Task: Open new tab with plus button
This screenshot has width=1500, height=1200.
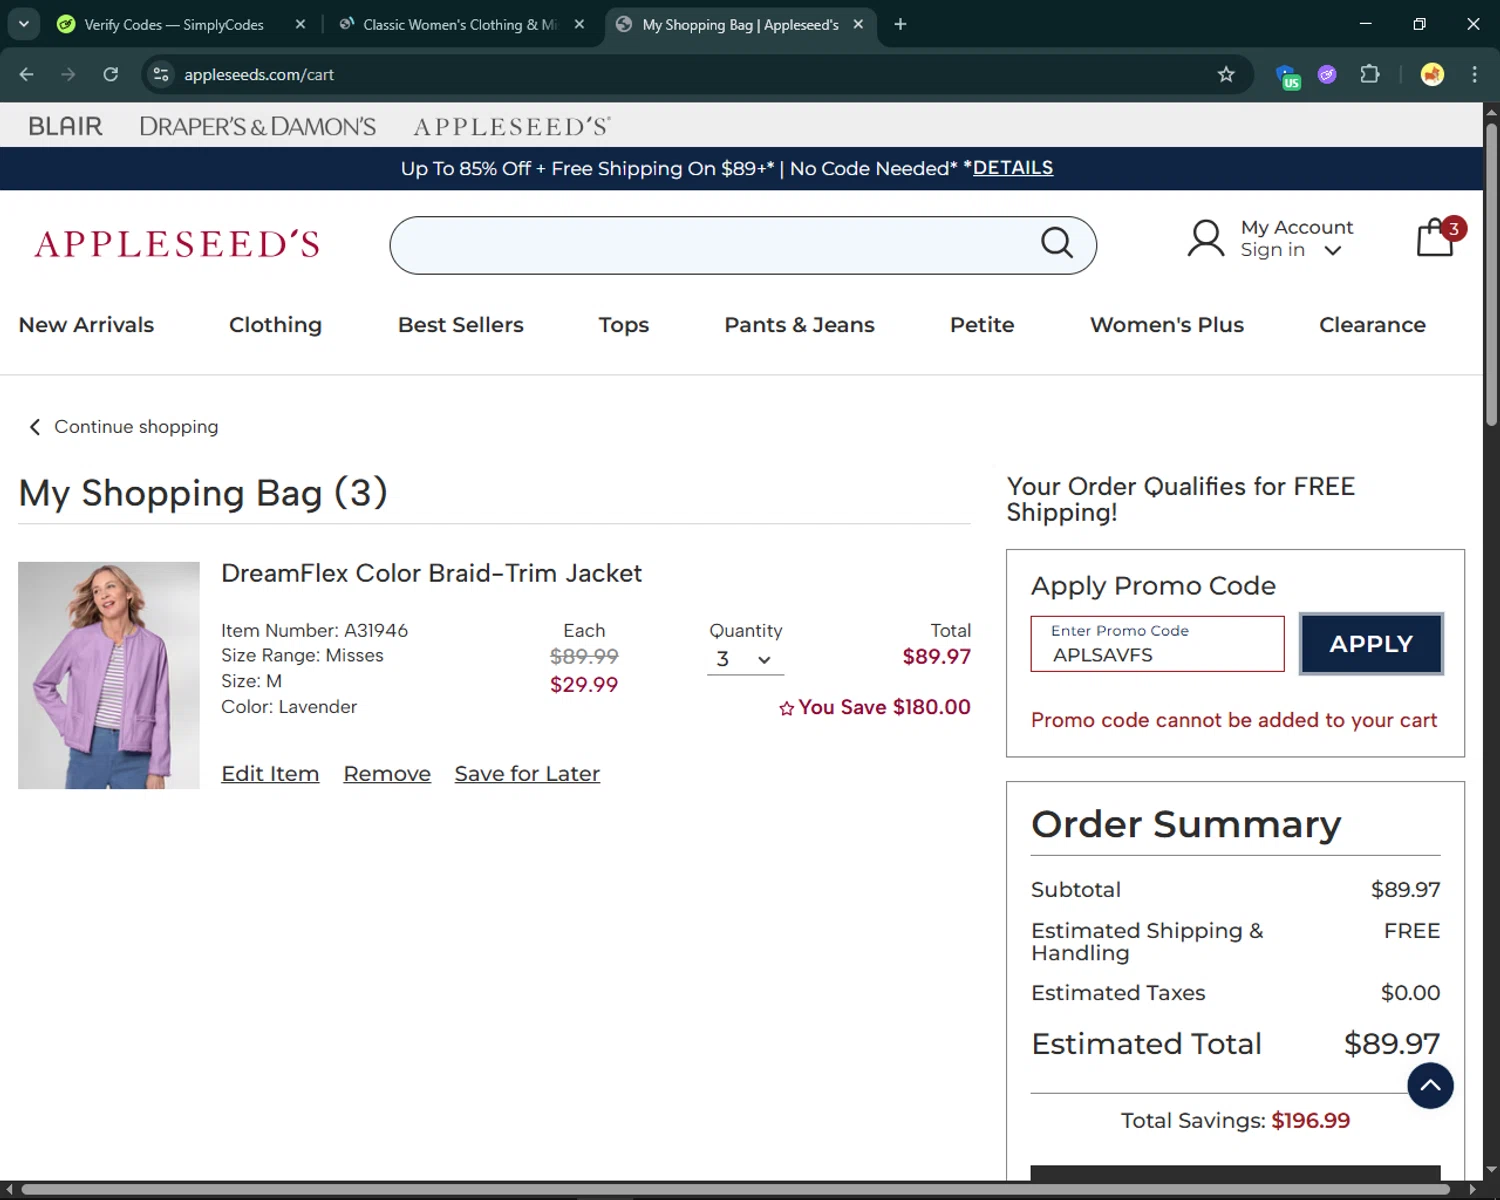Action: click(x=900, y=24)
